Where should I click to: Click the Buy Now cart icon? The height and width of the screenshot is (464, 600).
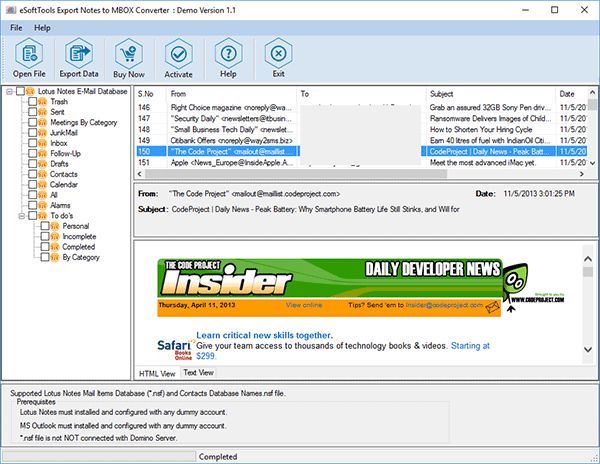pyautogui.click(x=129, y=54)
